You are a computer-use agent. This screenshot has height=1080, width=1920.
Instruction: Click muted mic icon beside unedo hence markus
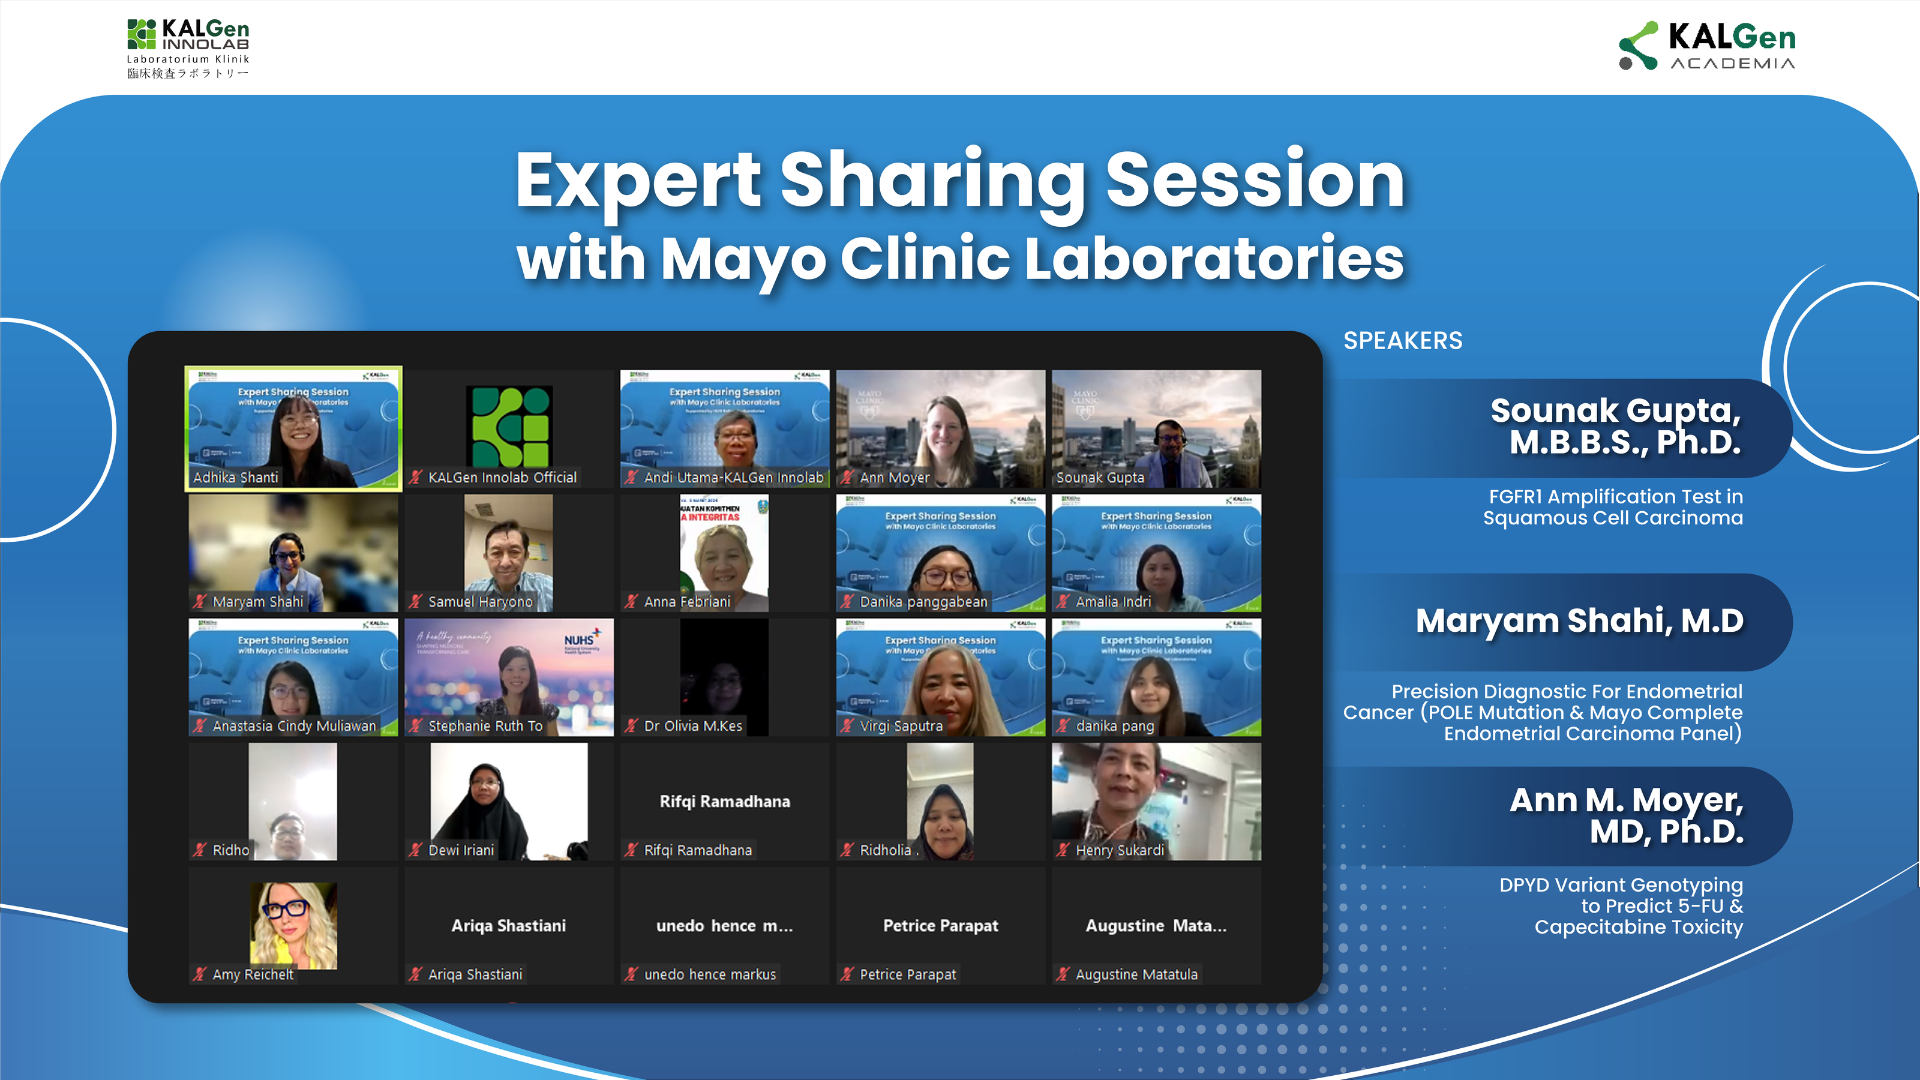[x=632, y=973]
